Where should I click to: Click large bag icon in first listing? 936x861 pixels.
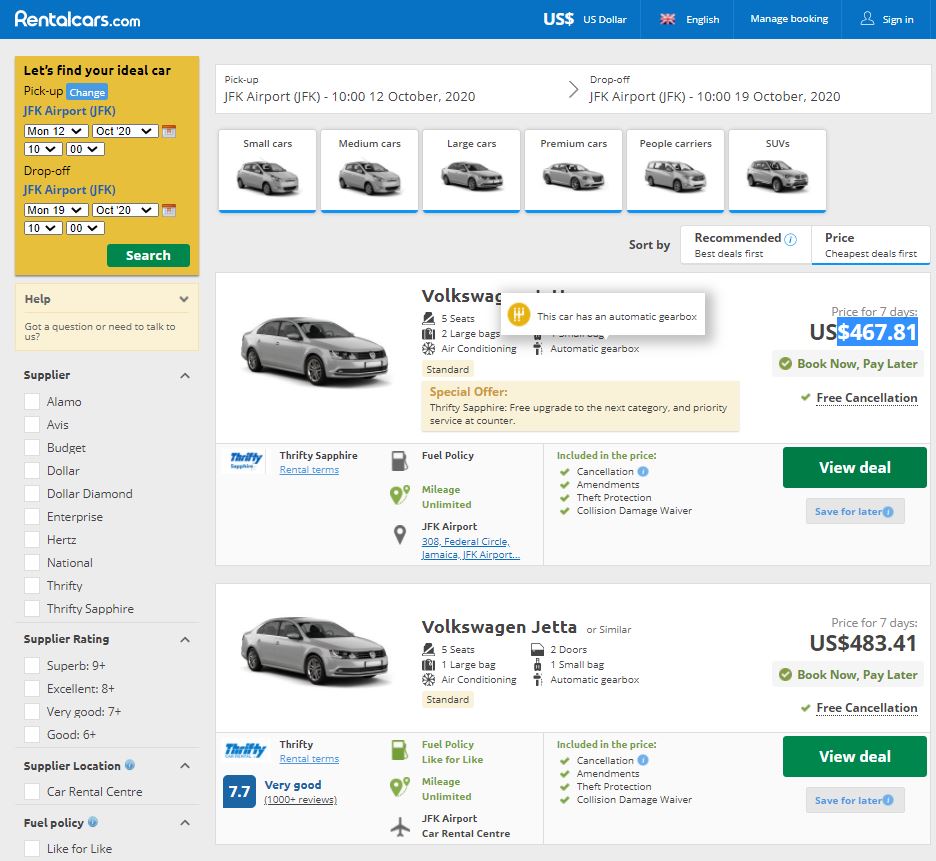click(x=429, y=333)
